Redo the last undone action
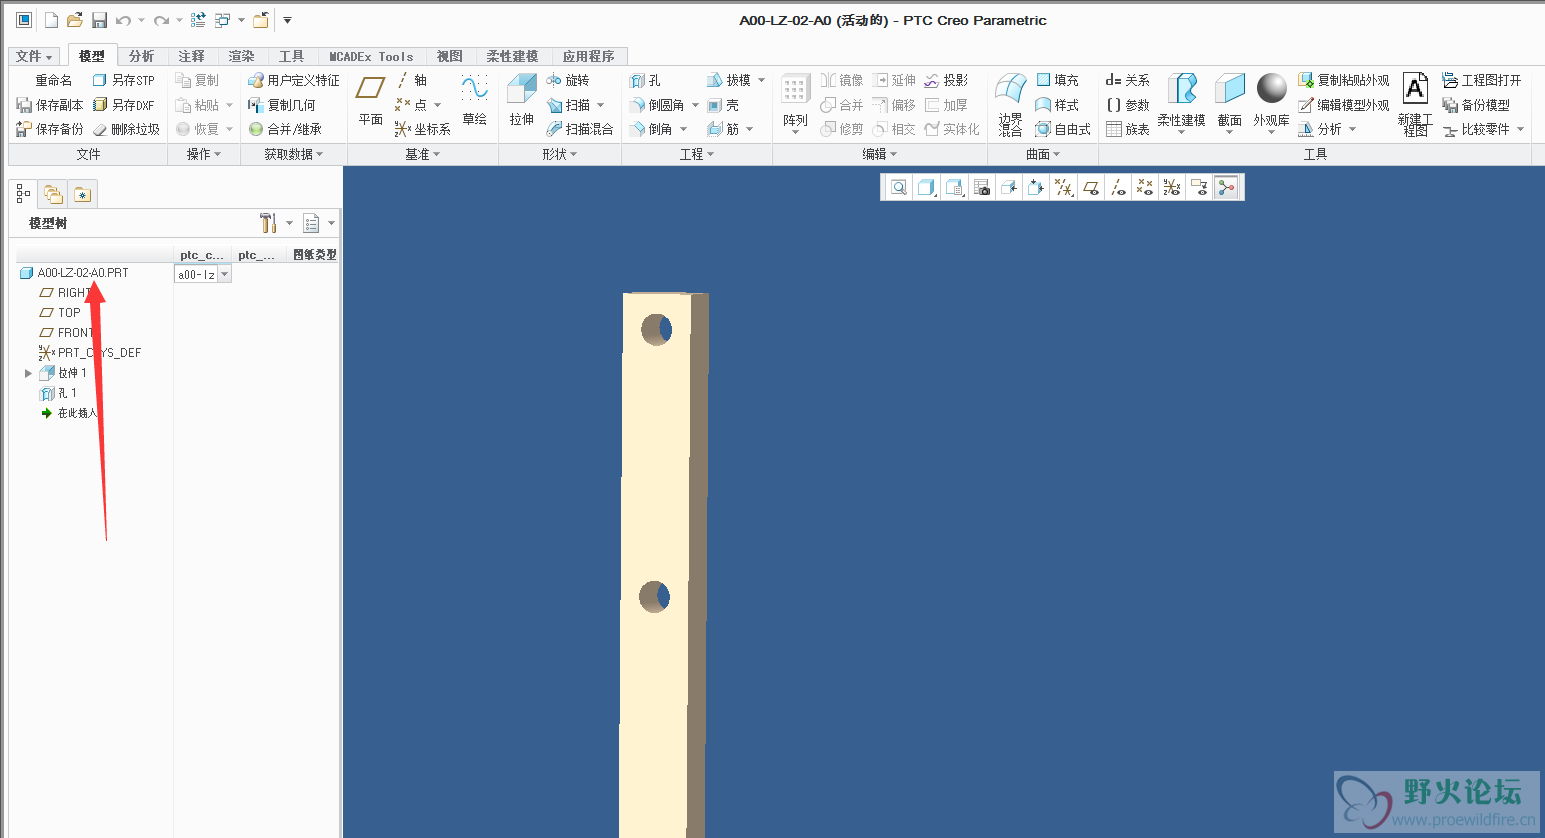 tap(161, 20)
